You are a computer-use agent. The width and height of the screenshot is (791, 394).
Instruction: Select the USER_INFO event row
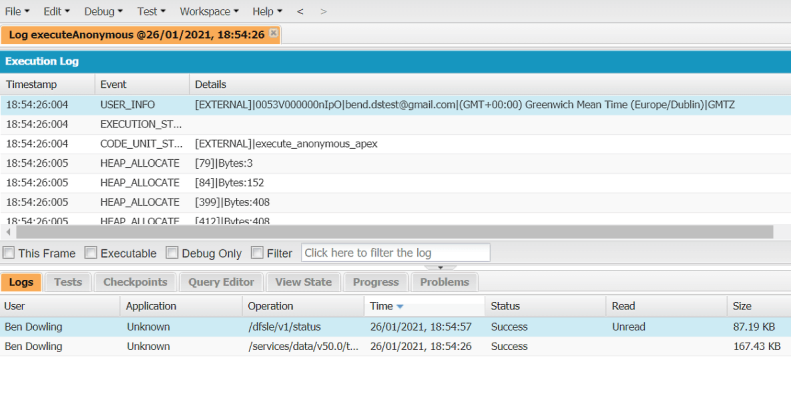coord(396,105)
